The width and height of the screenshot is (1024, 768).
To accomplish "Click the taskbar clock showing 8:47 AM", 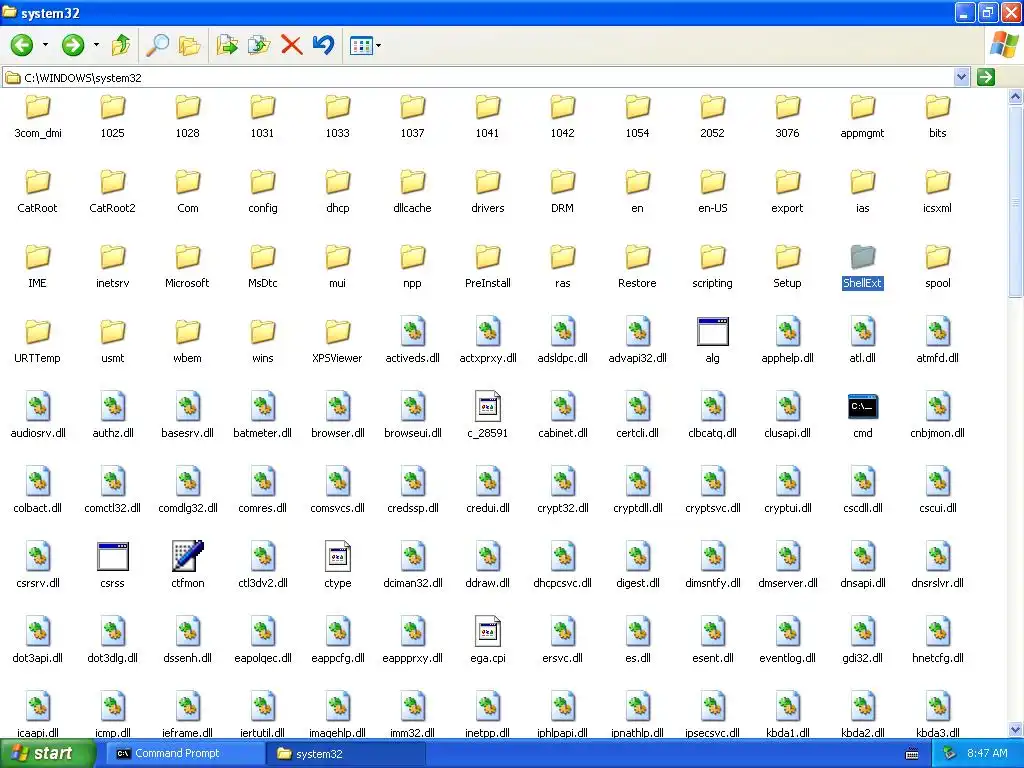I will (987, 754).
